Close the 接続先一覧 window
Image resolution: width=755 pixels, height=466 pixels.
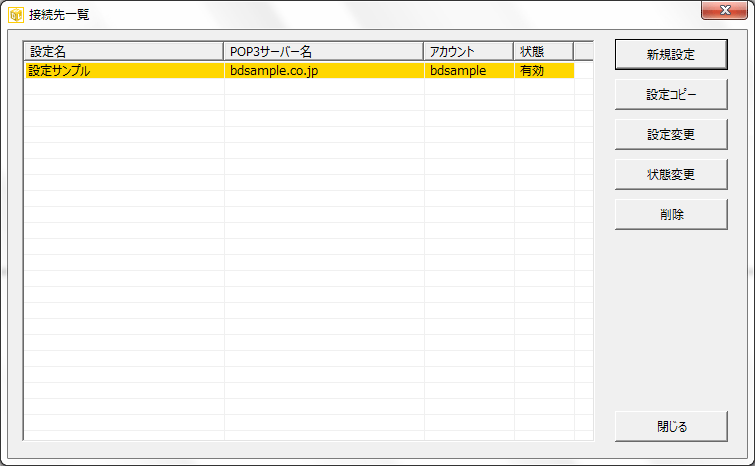tap(724, 11)
